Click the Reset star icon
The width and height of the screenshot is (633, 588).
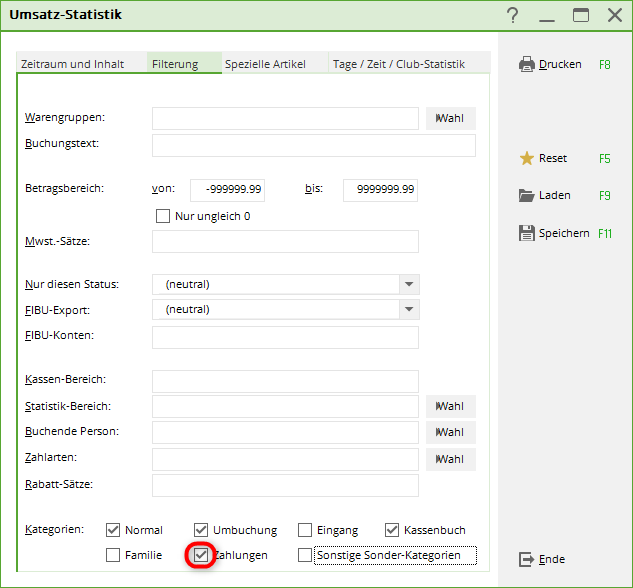coord(527,158)
